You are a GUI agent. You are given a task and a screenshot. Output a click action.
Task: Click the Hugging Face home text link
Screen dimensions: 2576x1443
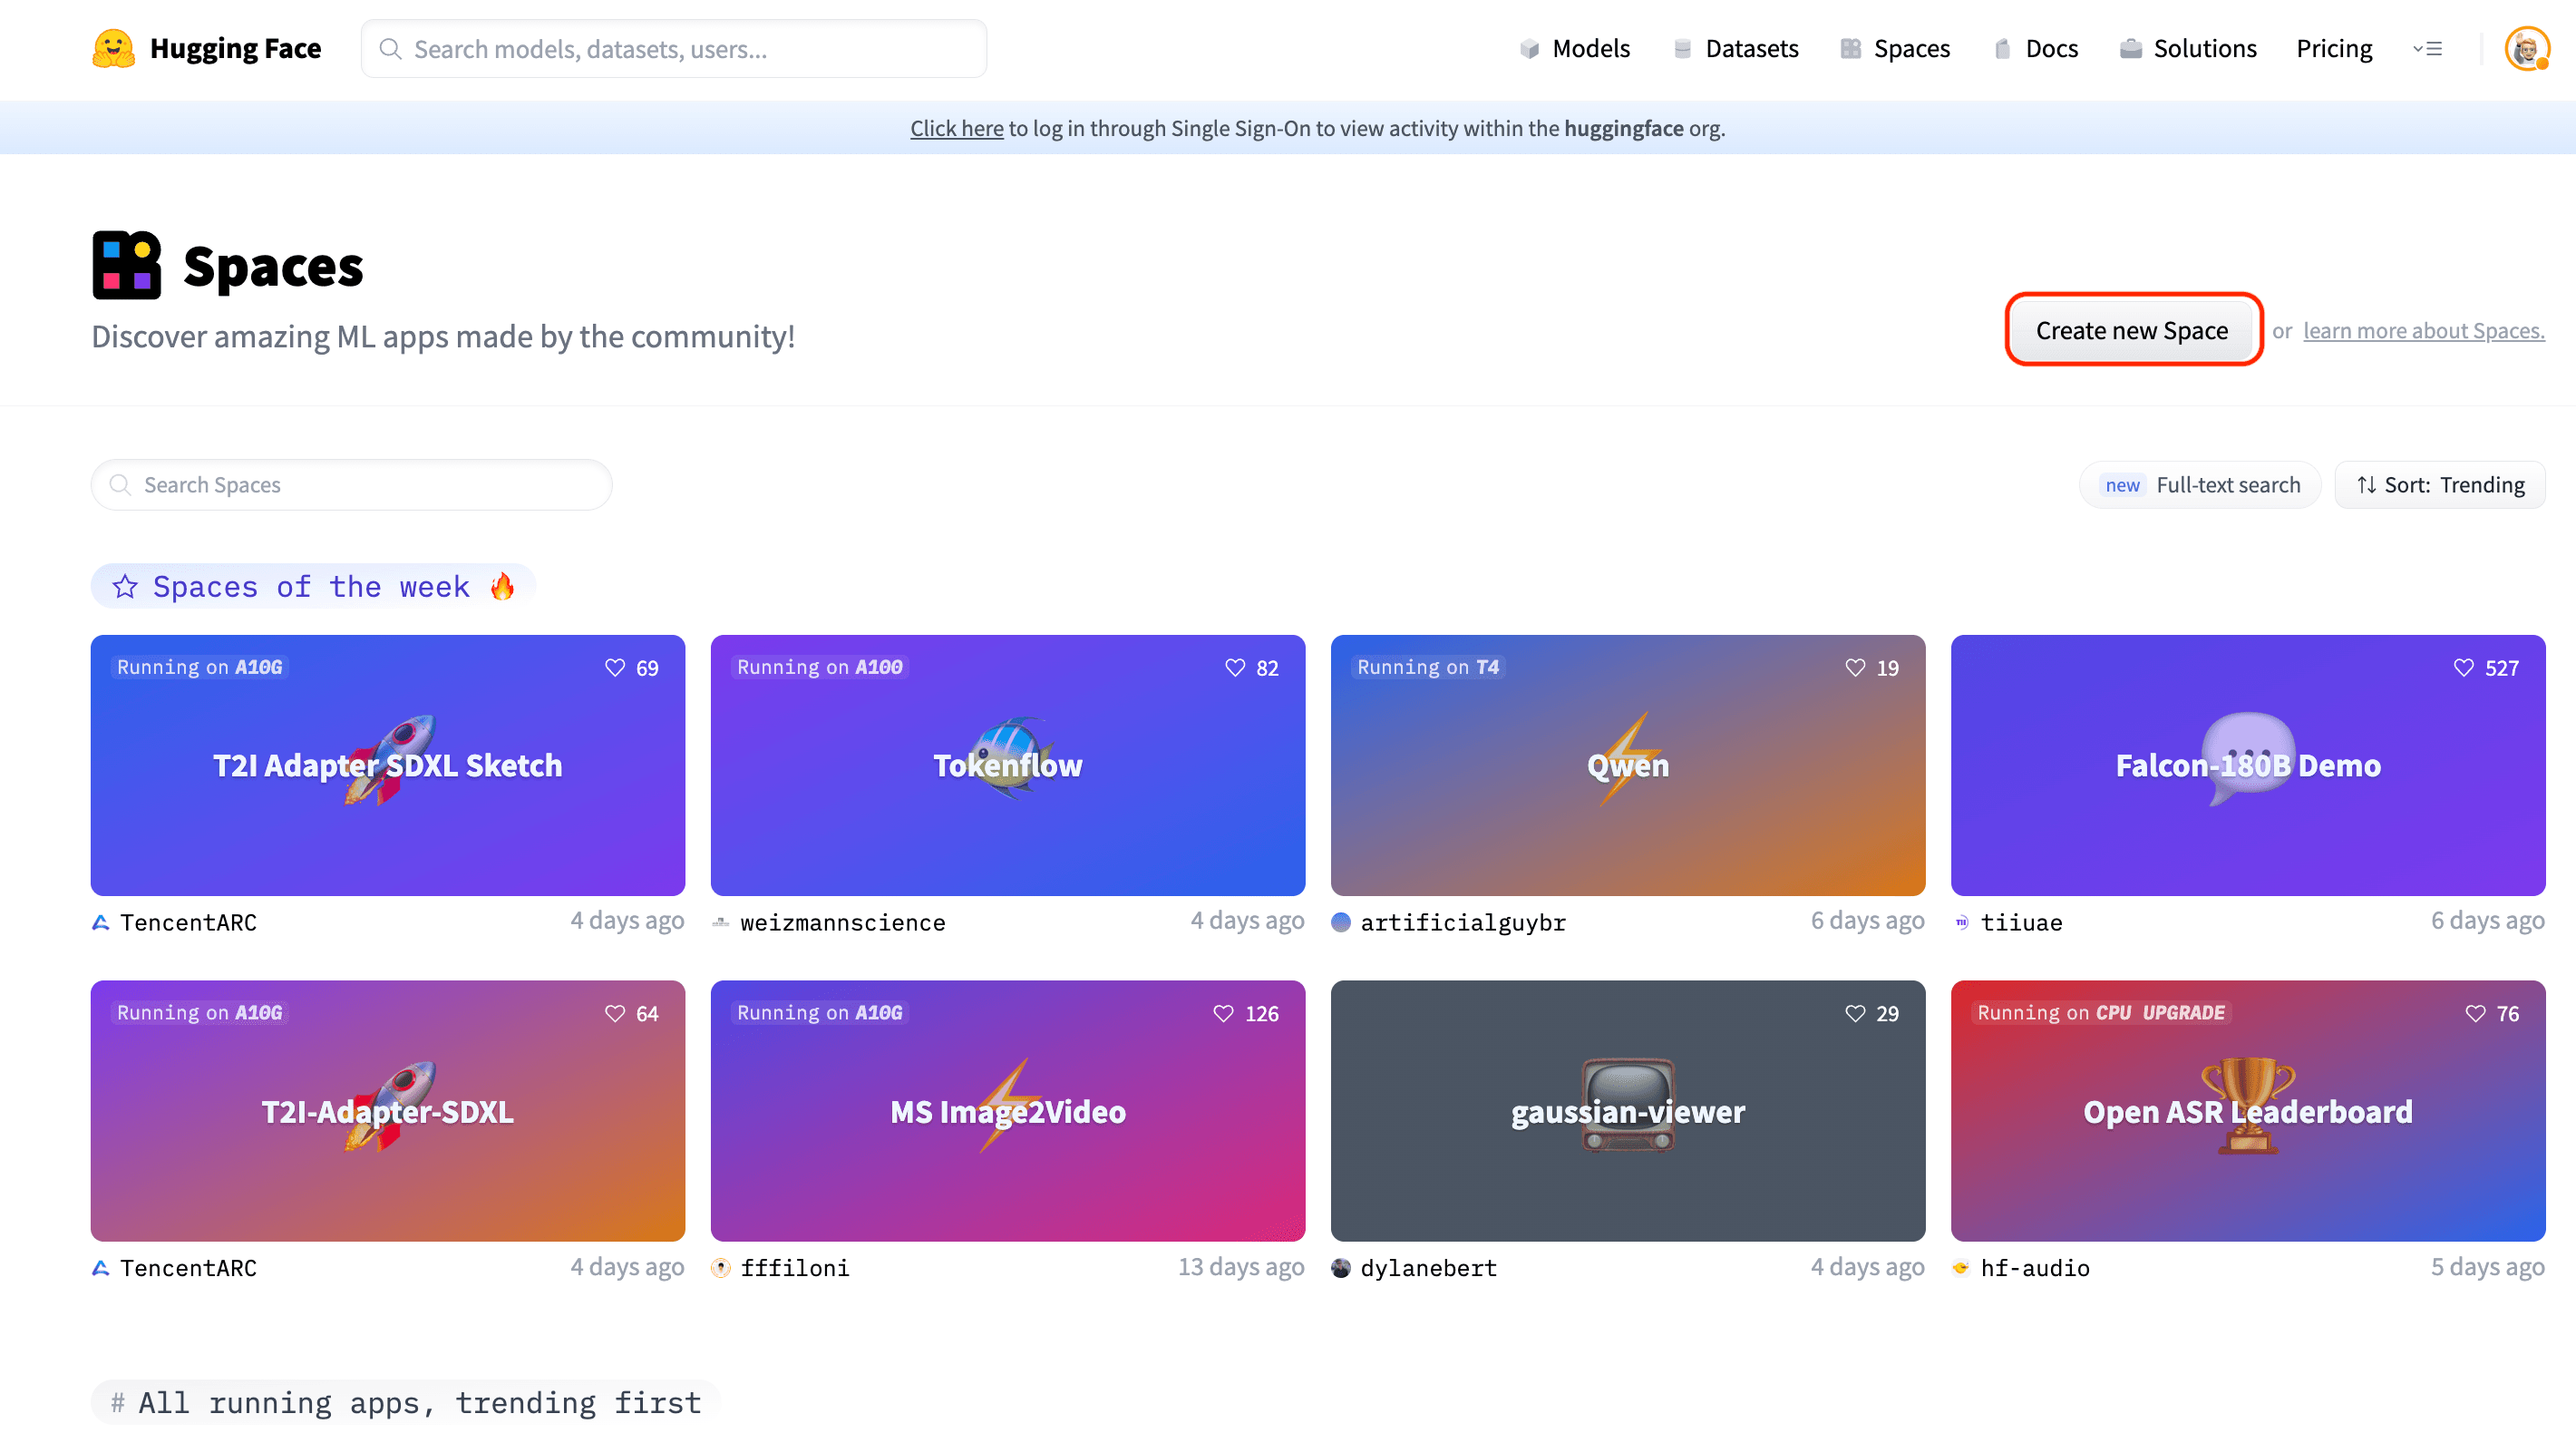(235, 48)
